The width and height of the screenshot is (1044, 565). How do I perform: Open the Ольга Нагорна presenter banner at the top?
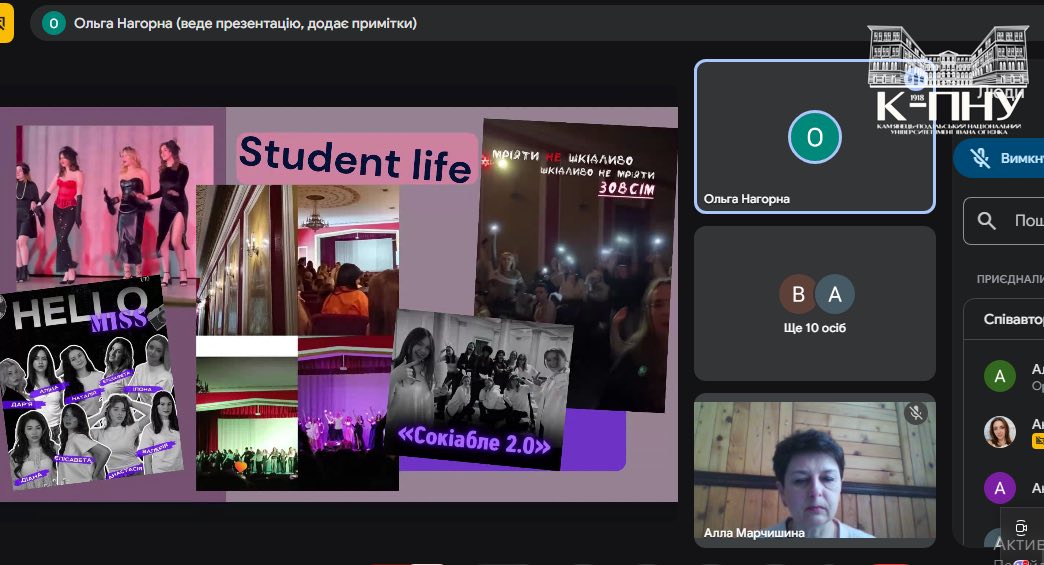tap(245, 23)
